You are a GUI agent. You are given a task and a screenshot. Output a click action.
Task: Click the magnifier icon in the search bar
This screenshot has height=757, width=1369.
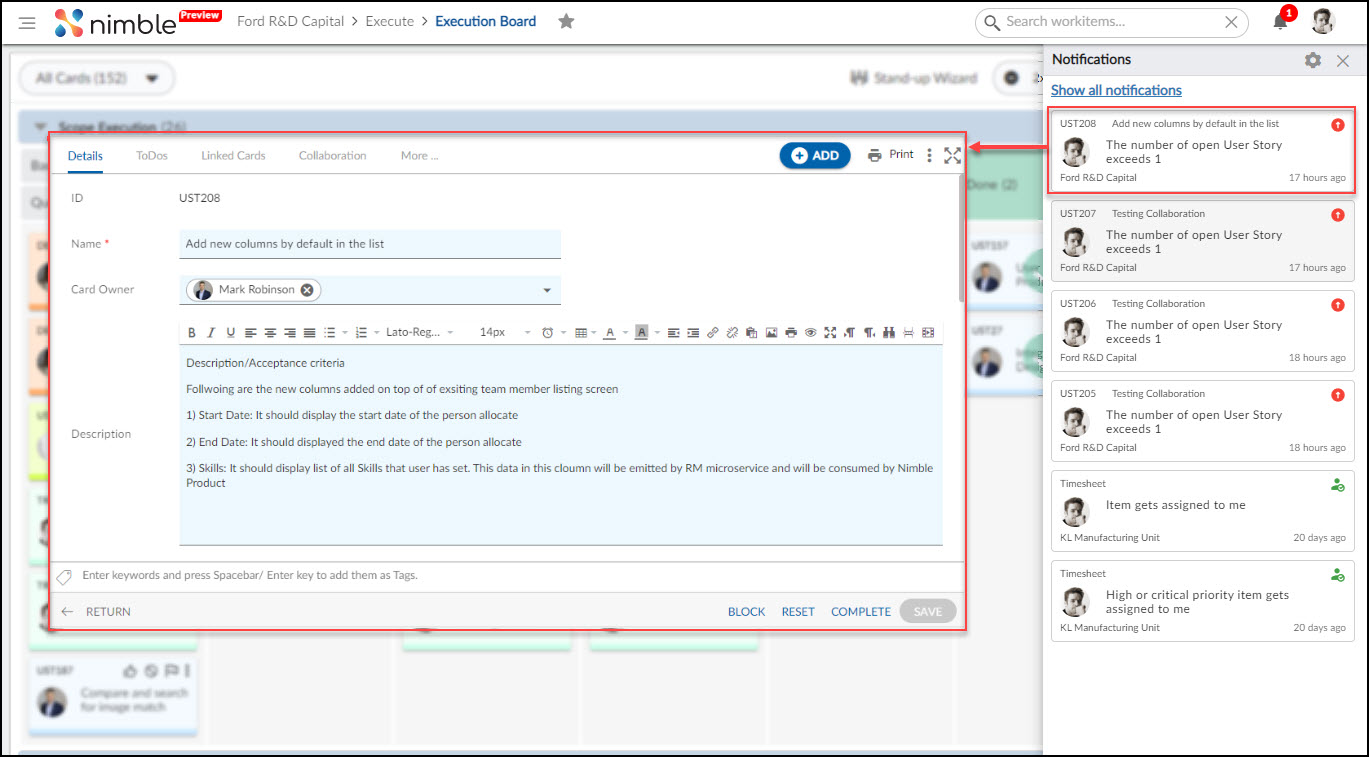click(991, 21)
